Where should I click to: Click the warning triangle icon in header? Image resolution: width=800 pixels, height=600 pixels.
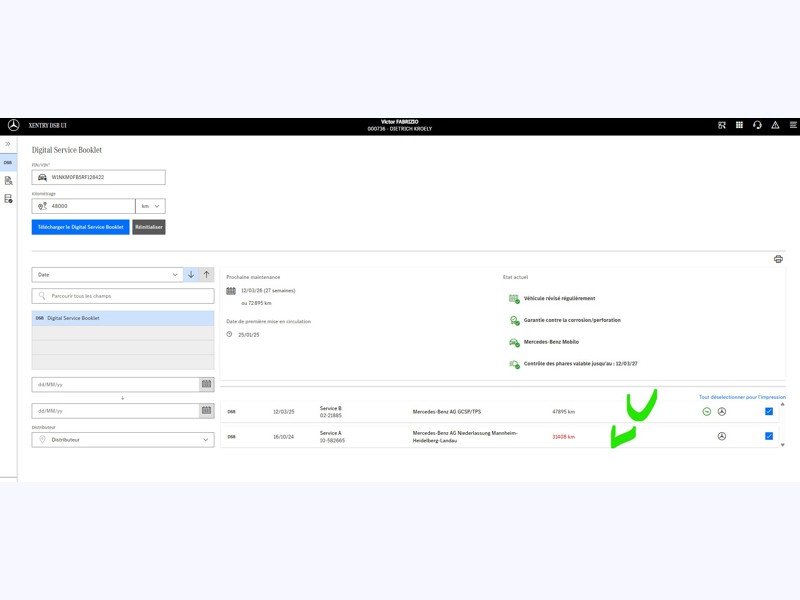[x=775, y=125]
